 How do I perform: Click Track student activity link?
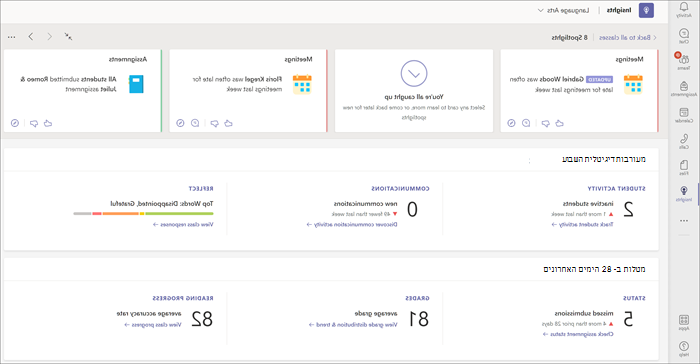point(583,225)
